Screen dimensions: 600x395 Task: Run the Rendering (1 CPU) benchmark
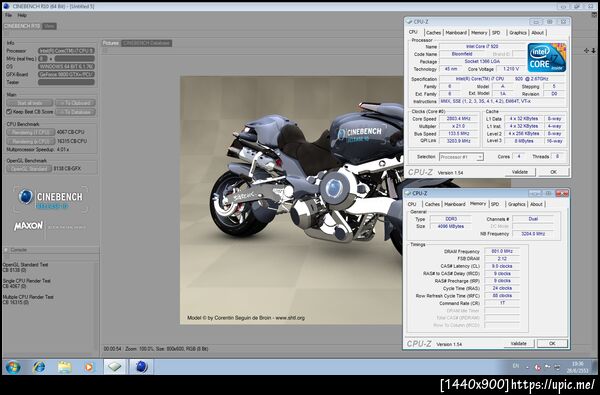coord(31,132)
